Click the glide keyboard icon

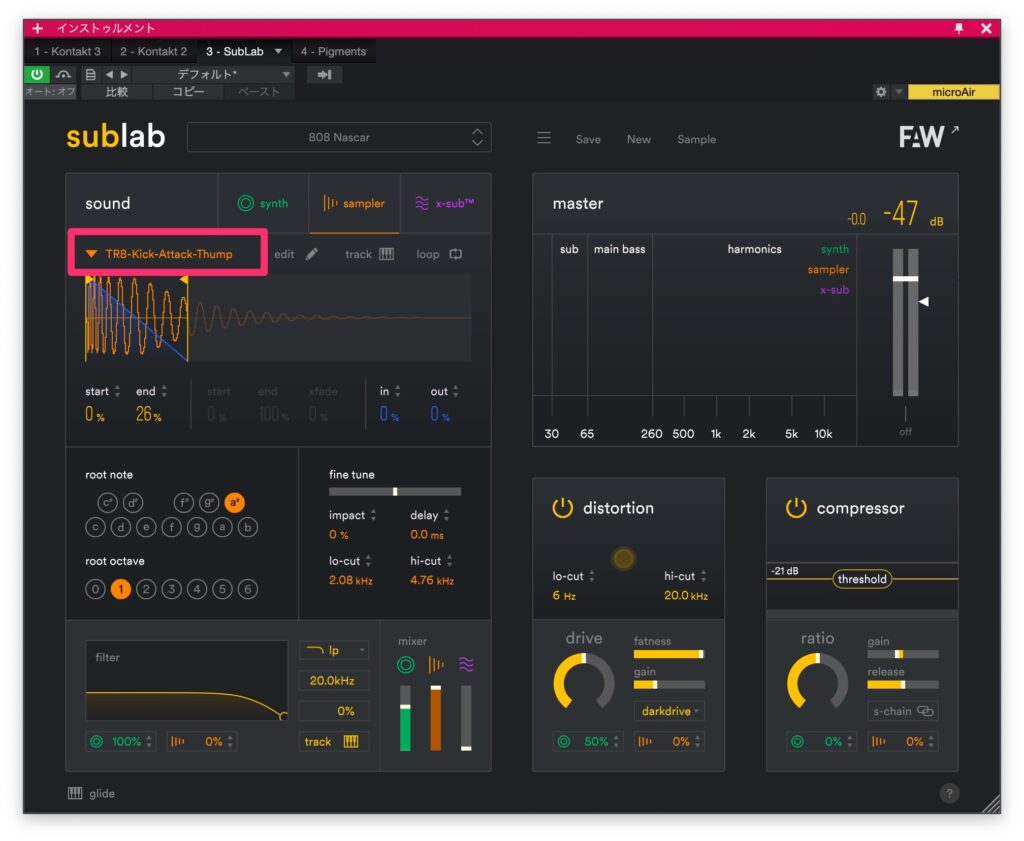coord(75,793)
